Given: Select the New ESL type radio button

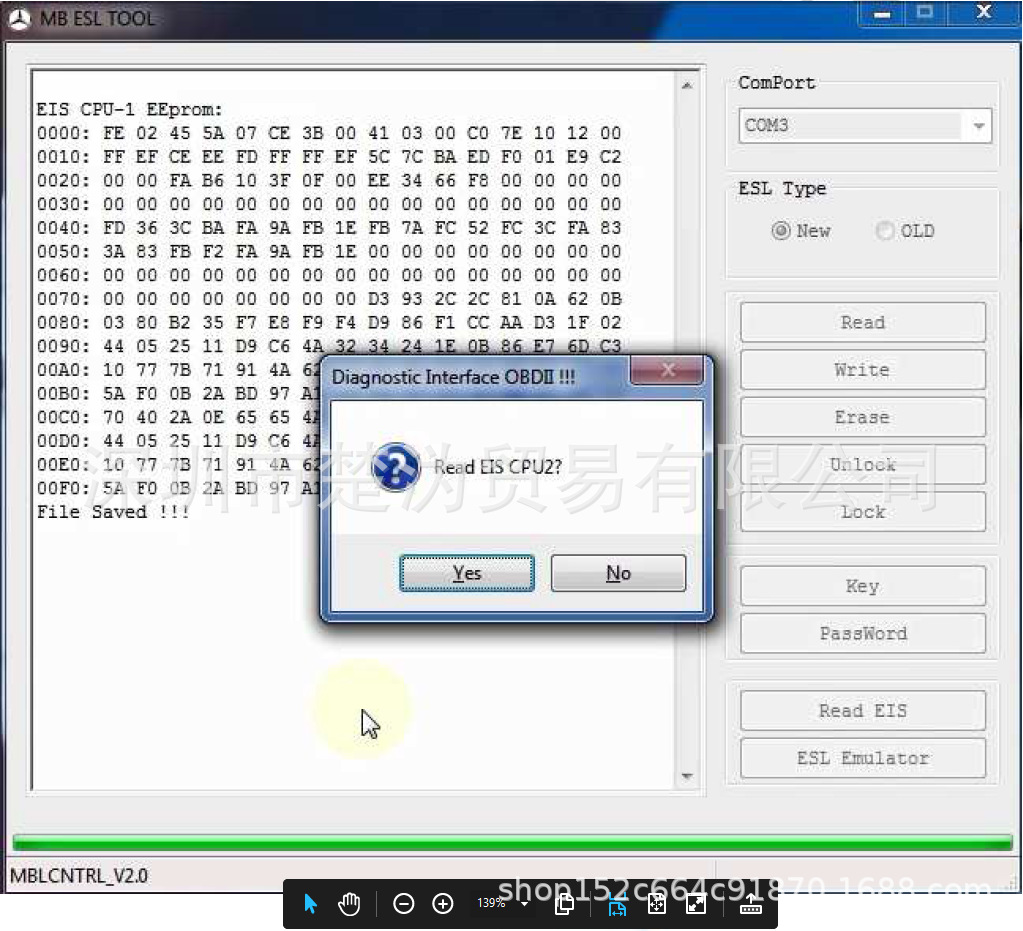Looking at the screenshot, I should [x=780, y=230].
